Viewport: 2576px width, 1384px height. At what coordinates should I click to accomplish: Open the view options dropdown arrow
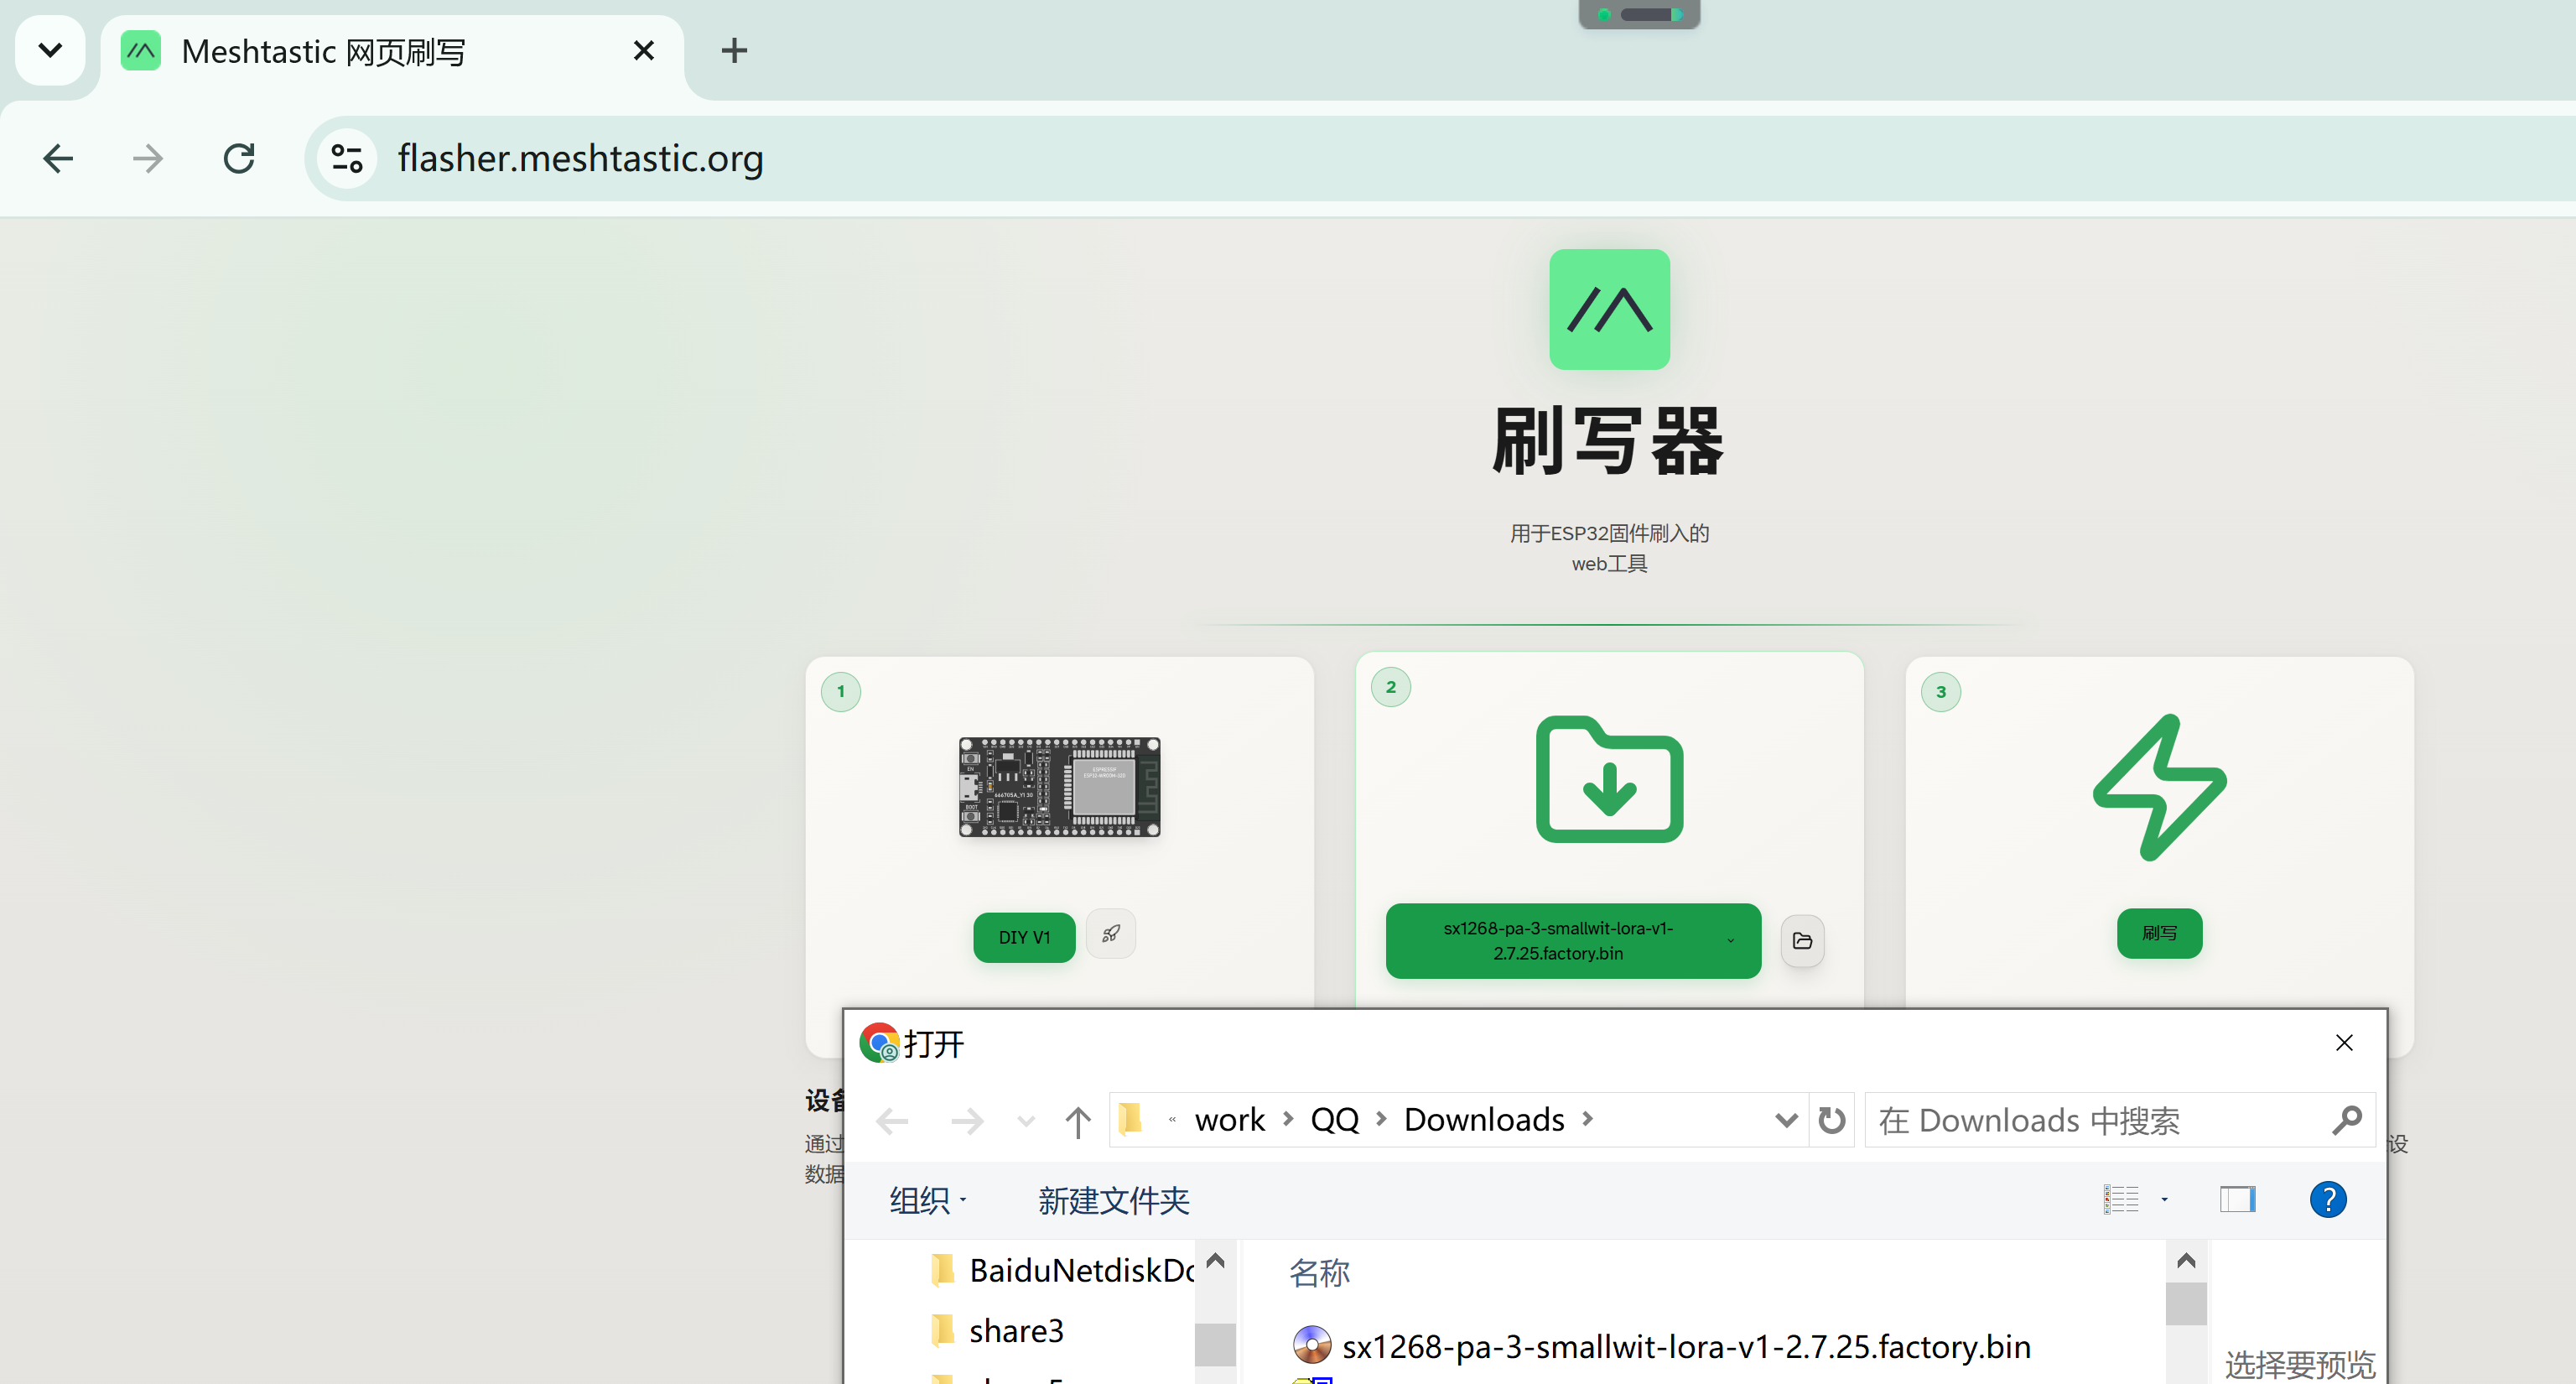[2164, 1199]
